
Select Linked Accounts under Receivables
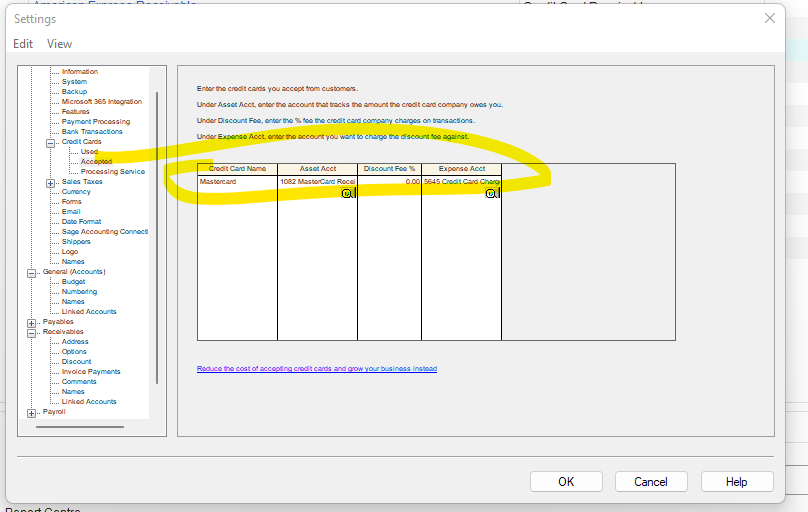point(89,402)
